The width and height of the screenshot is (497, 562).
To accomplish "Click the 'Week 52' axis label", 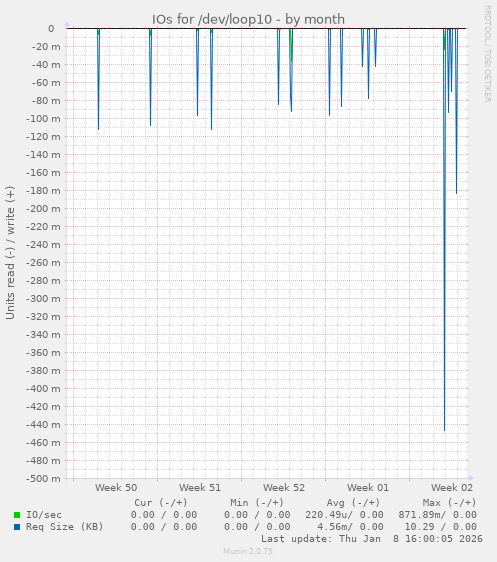I will click(284, 487).
